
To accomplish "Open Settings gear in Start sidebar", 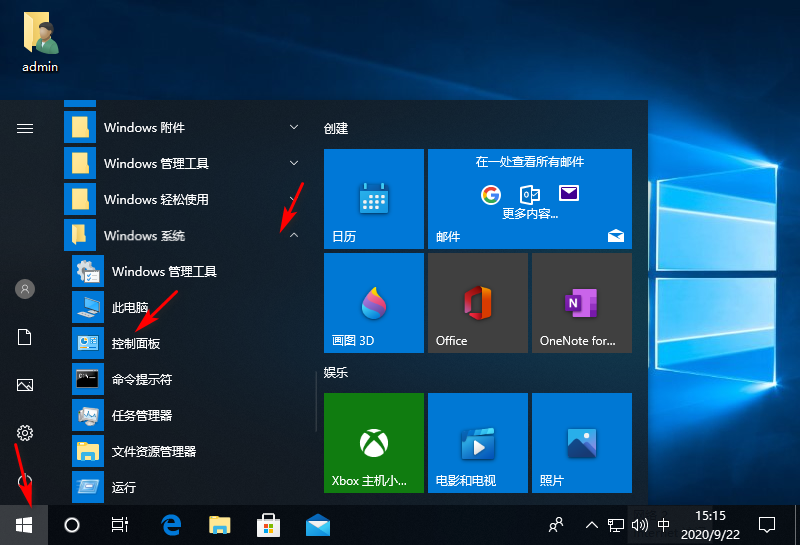I will point(25,433).
